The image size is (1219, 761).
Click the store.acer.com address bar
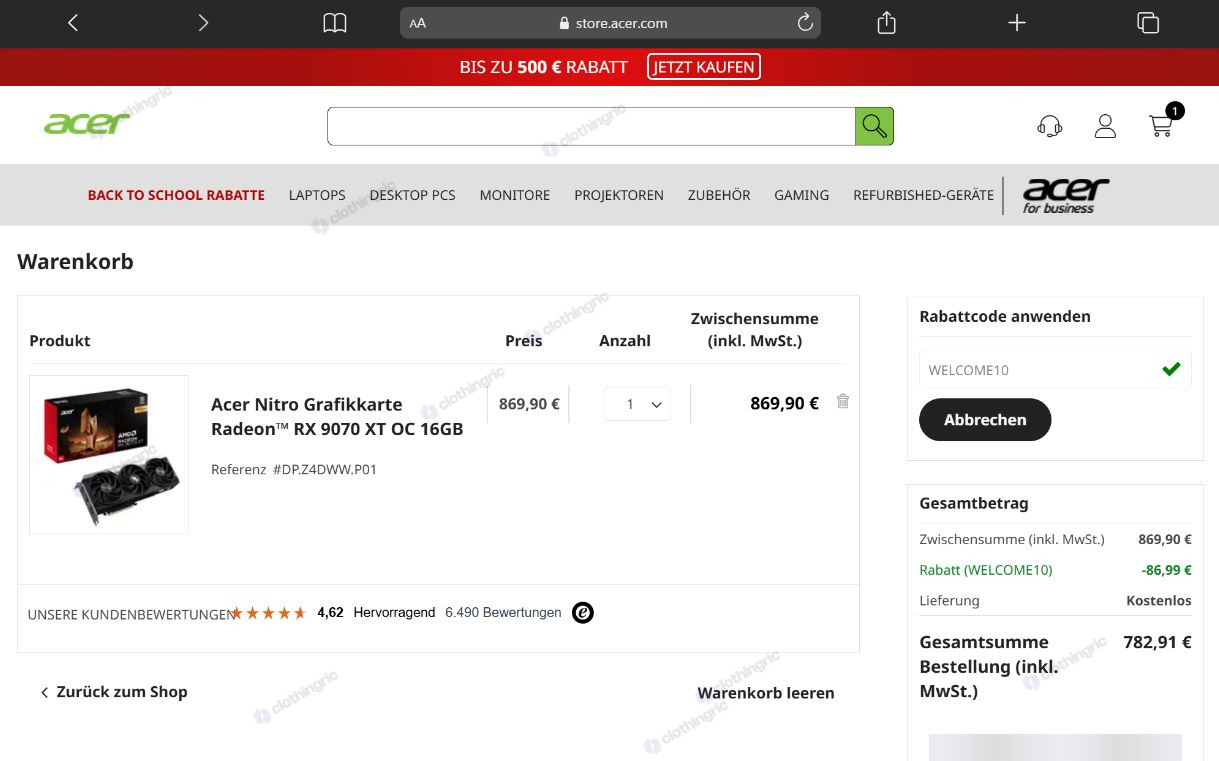[610, 23]
